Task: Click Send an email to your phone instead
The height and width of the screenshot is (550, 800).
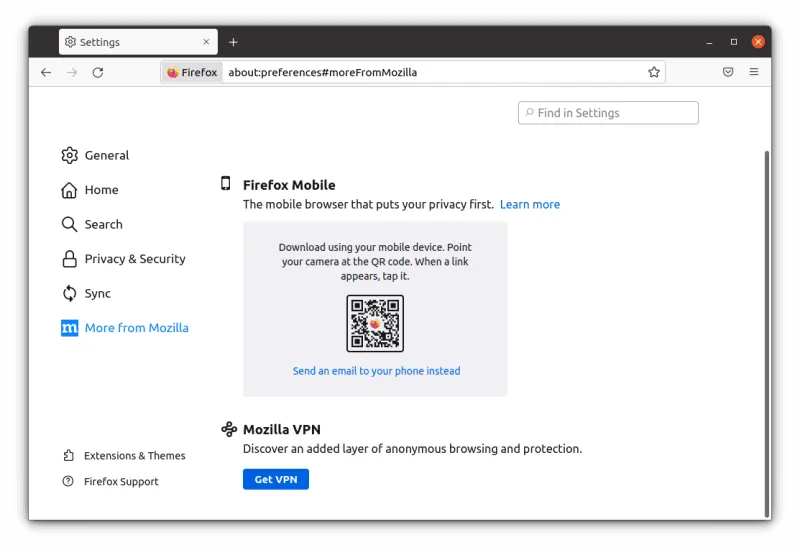Action: tap(376, 371)
